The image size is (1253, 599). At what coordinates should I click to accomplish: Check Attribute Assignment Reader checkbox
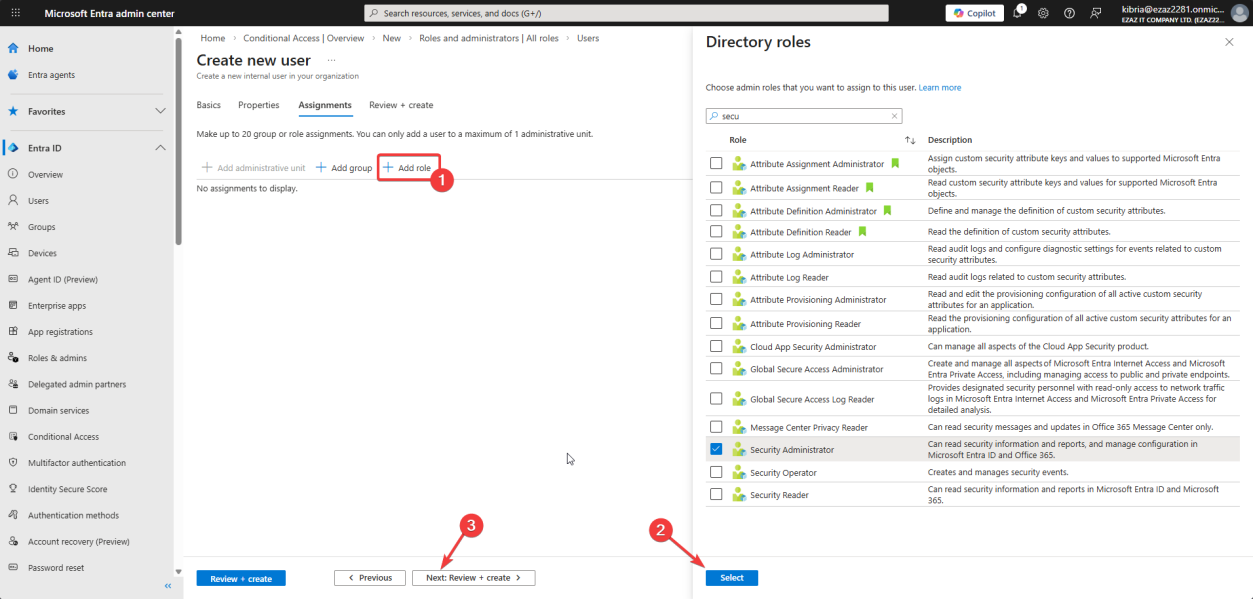pos(716,187)
